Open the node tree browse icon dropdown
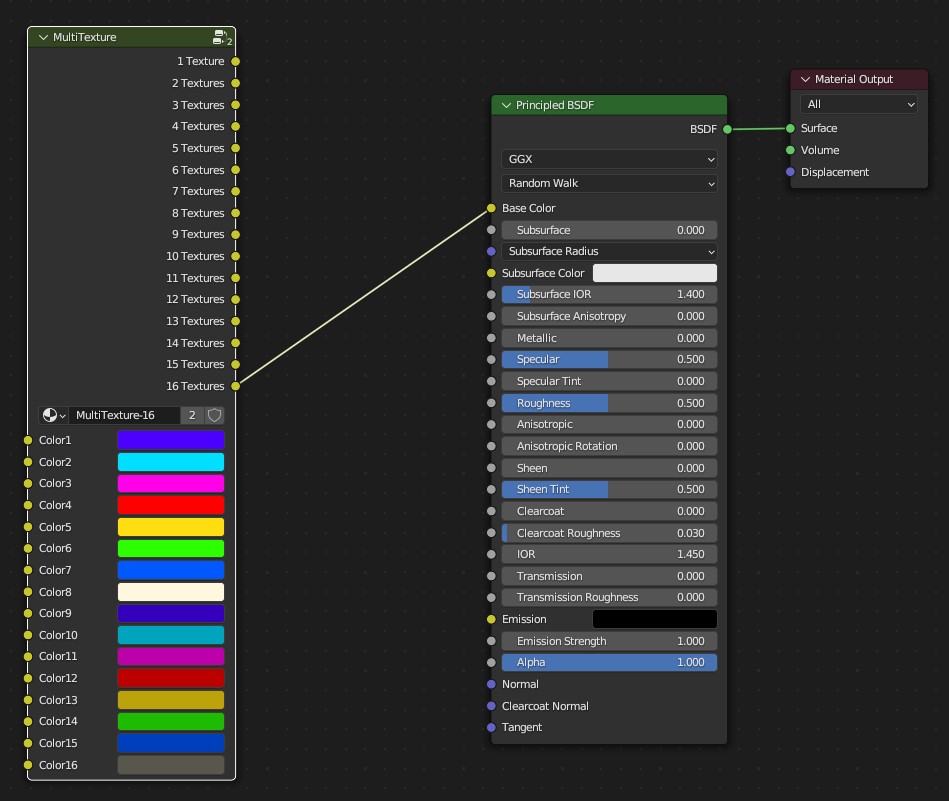The image size is (949, 801). 53,415
